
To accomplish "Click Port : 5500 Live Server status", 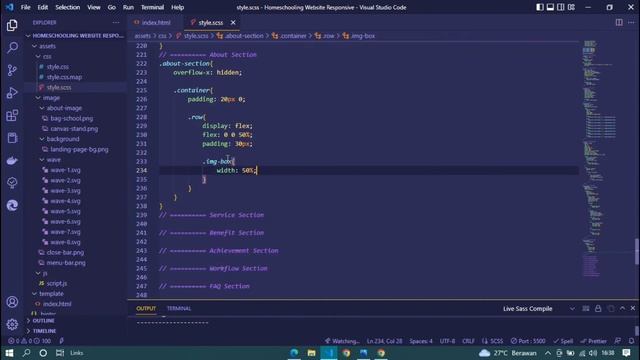I will 528,341.
